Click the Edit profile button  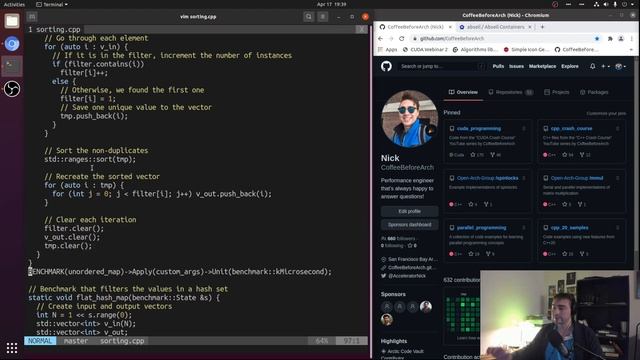[409, 211]
